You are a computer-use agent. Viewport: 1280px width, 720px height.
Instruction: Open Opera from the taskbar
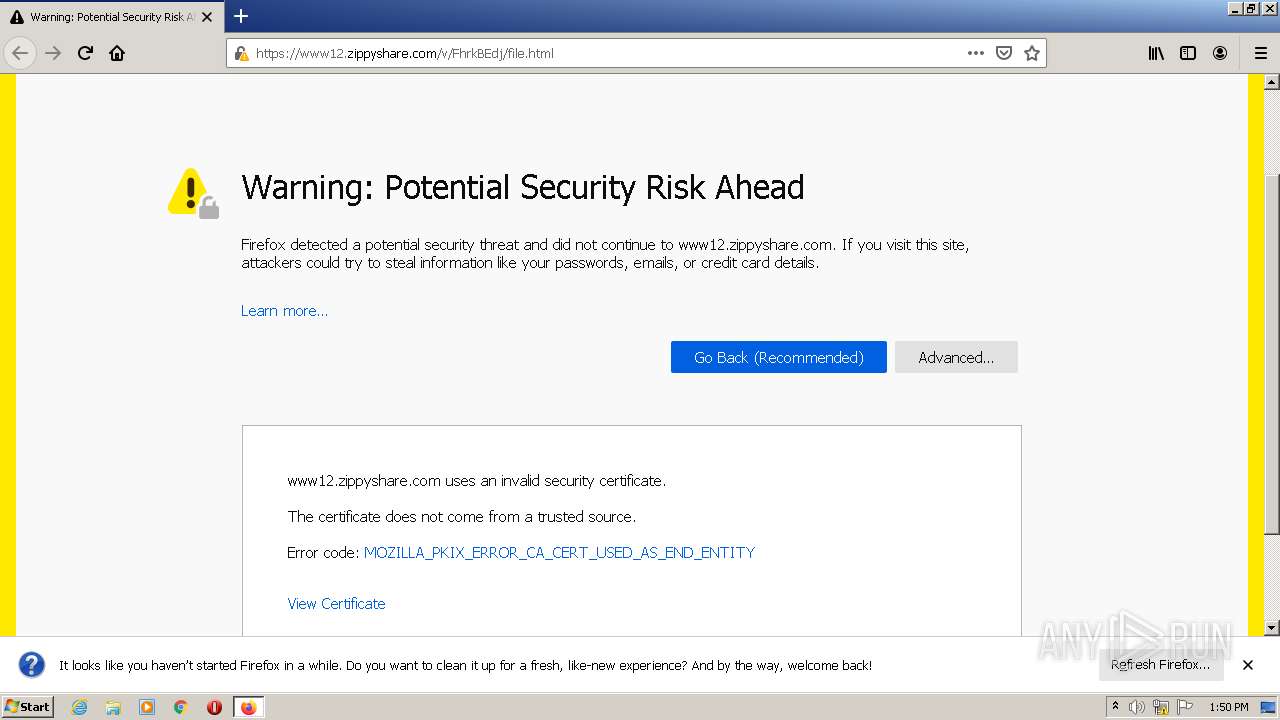coord(214,707)
